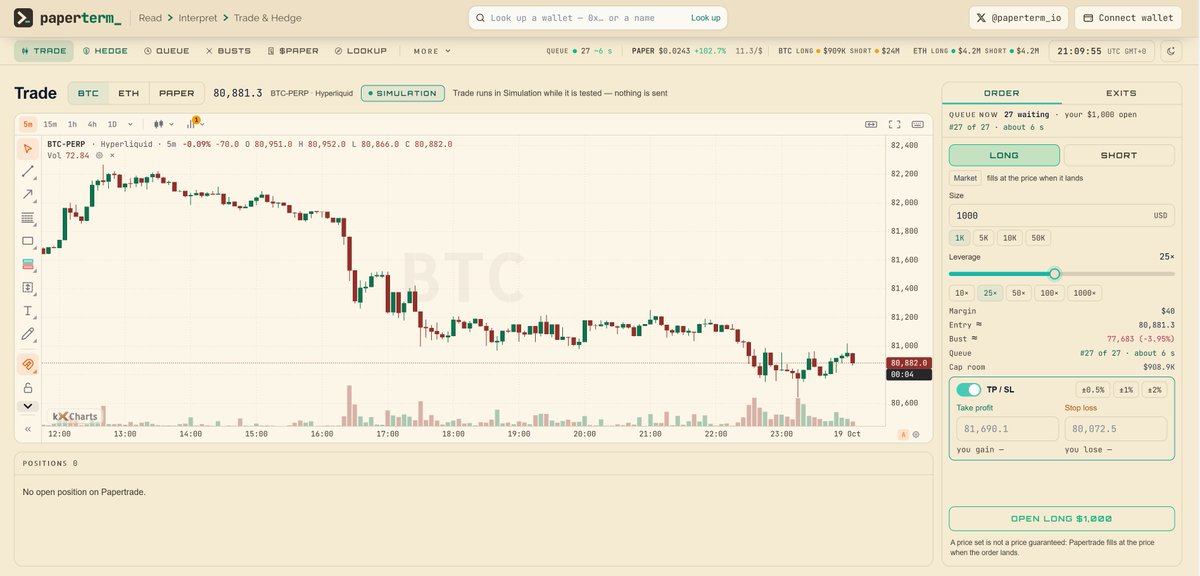Open Vol indicator settings gear
This screenshot has height=576, width=1200.
[x=99, y=155]
